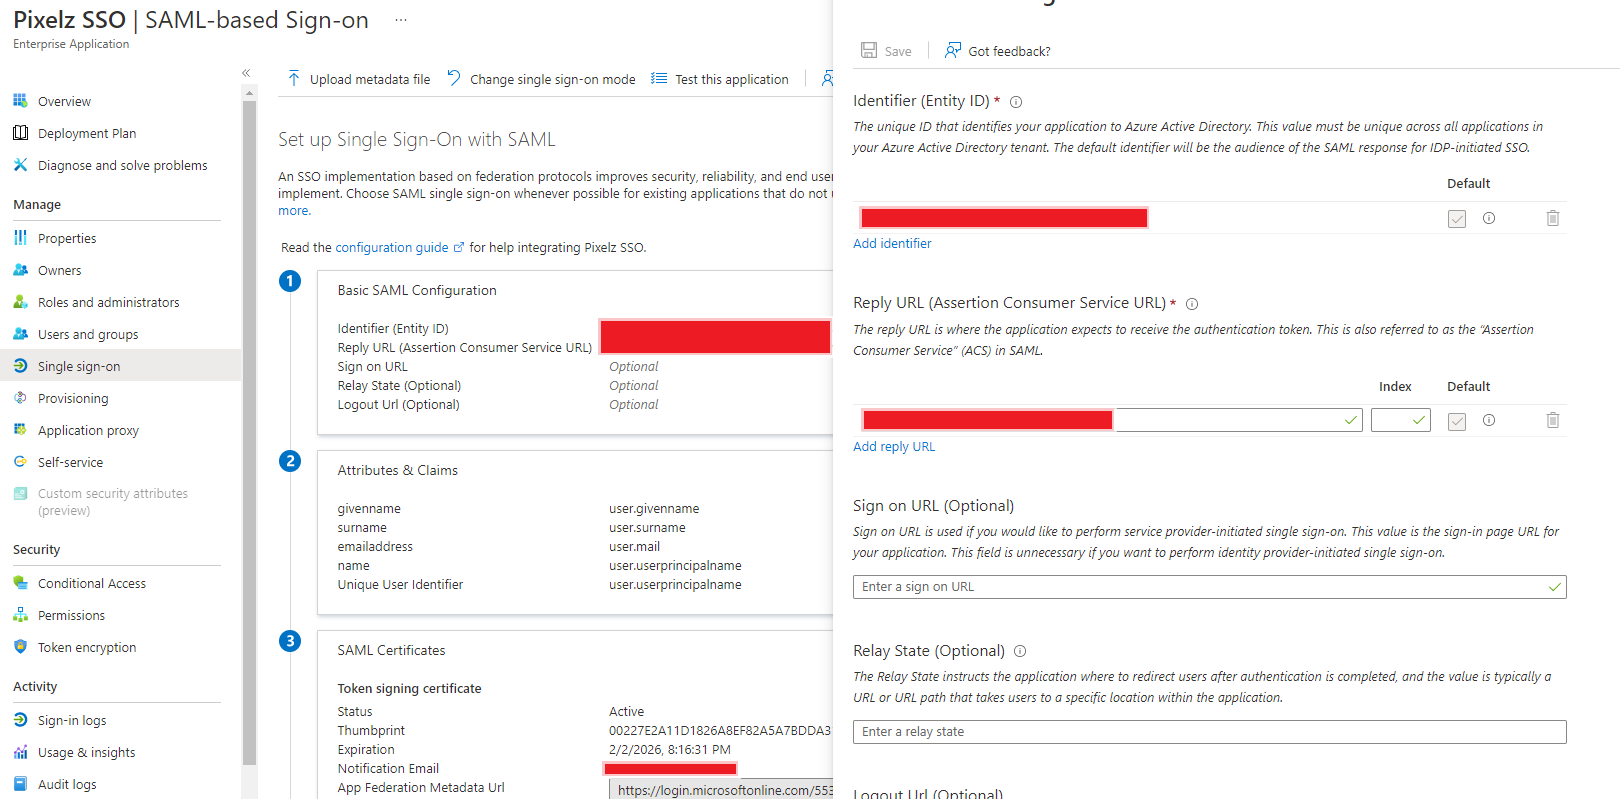Click Got feedback? button
This screenshot has width=1620, height=799.
tap(998, 51)
